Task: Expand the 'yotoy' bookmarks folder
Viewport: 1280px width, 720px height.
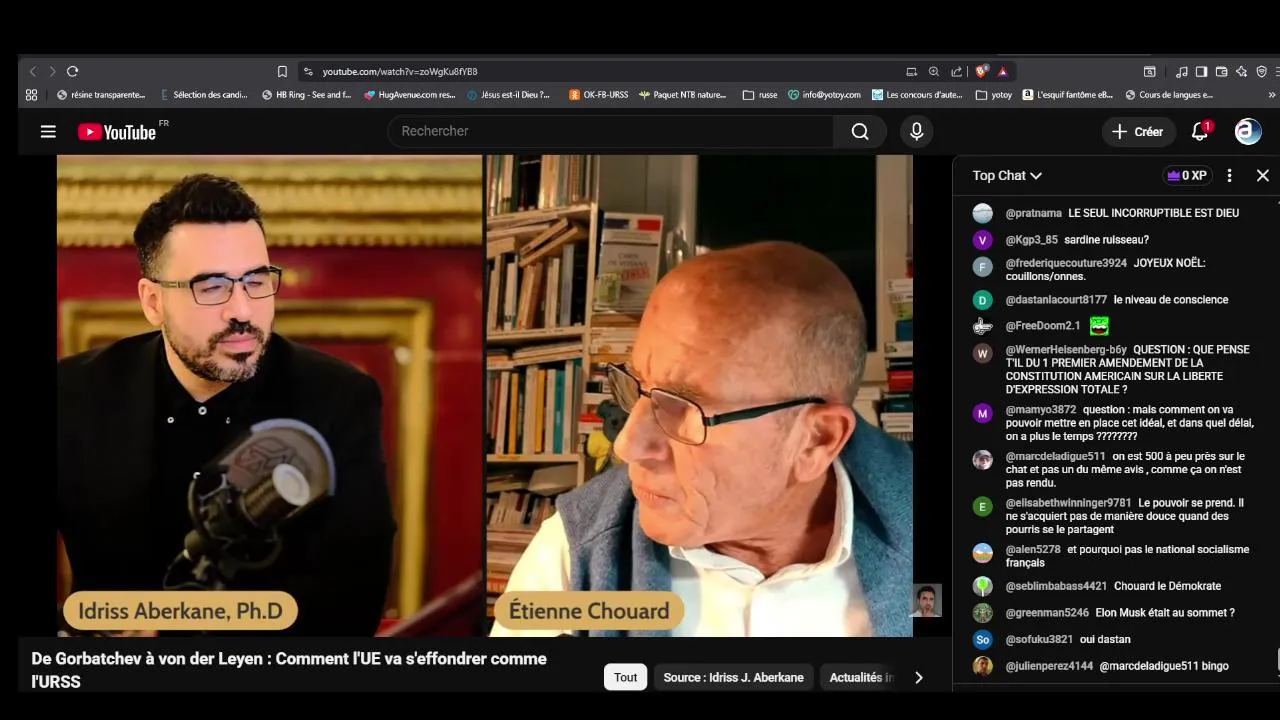Action: pos(994,95)
